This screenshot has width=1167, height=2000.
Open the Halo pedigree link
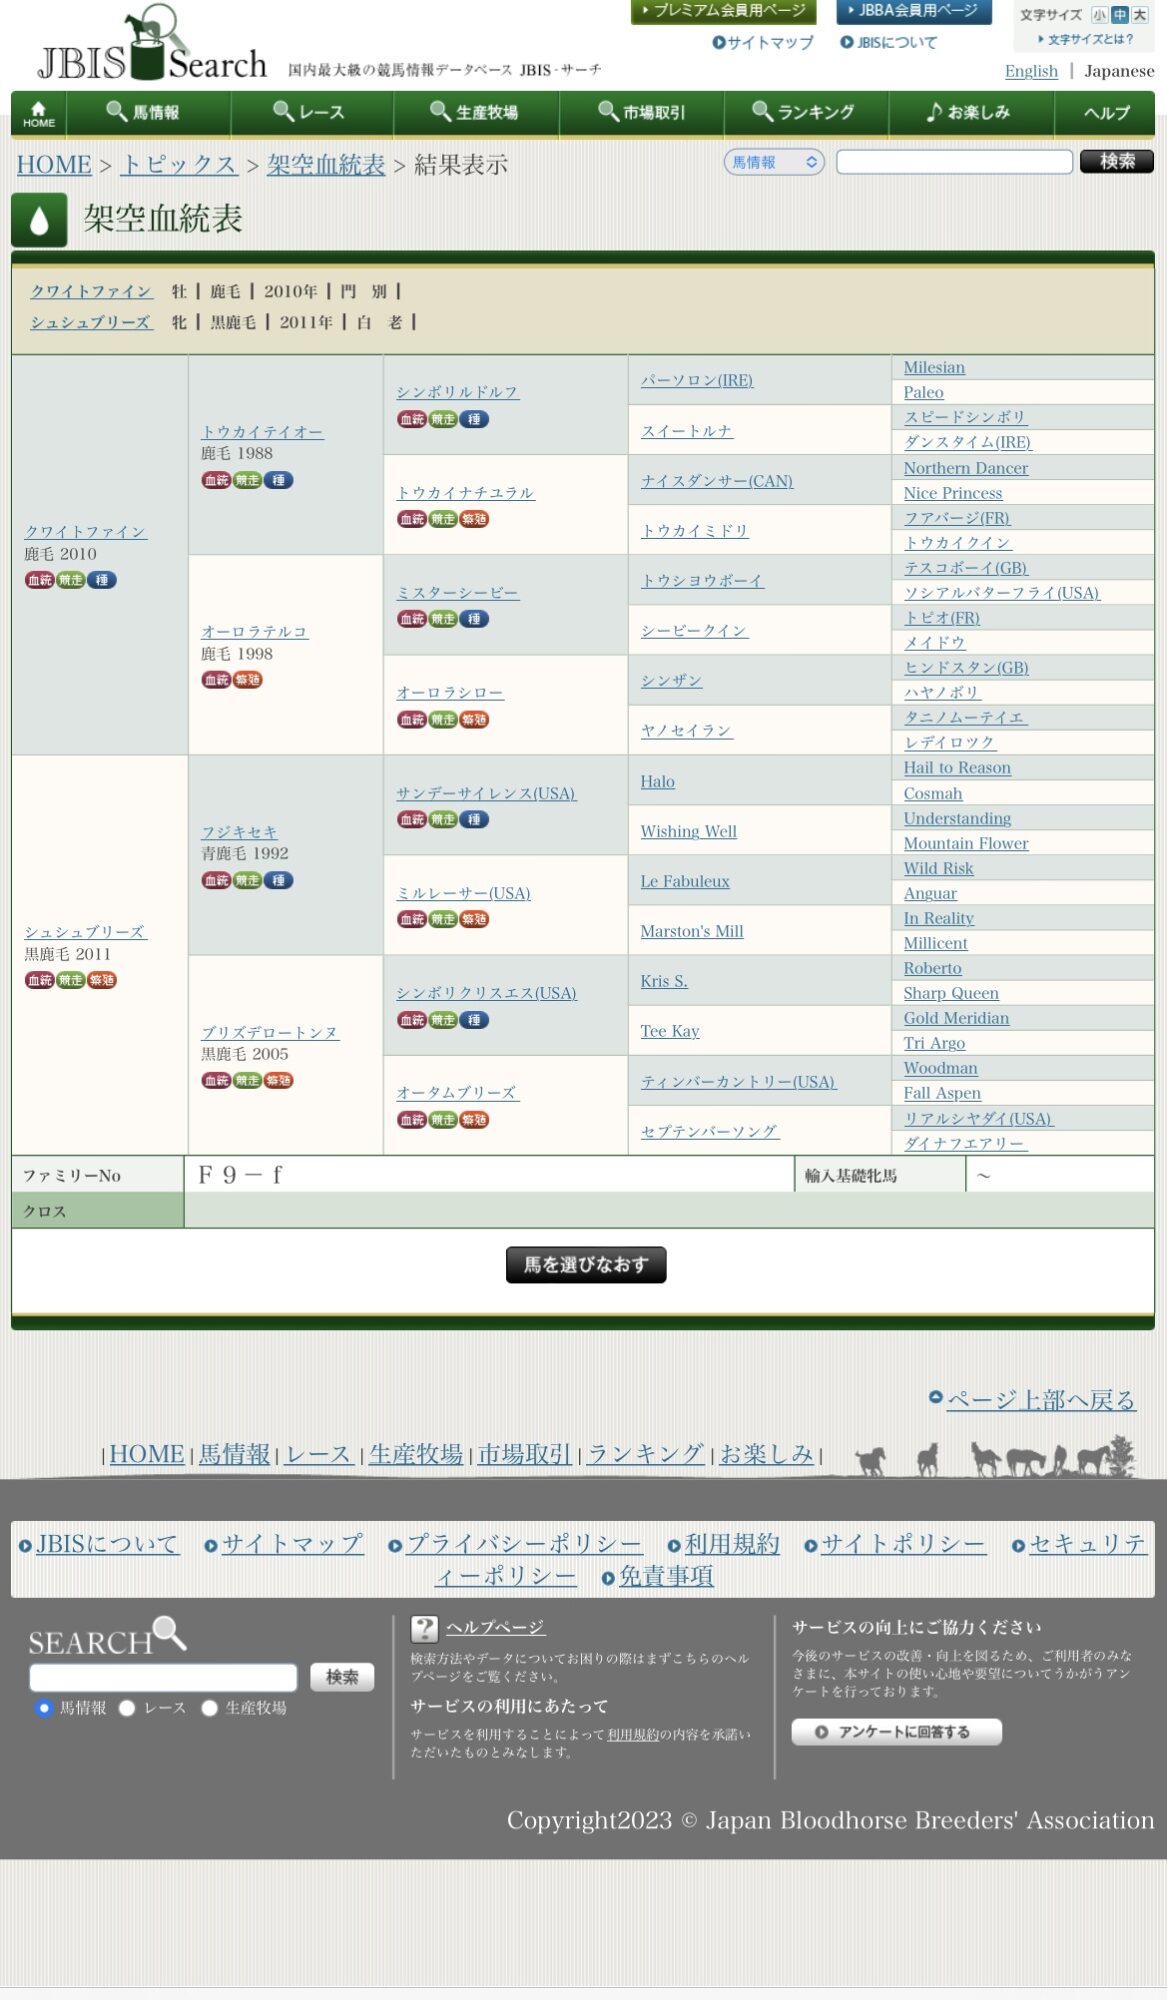657,781
